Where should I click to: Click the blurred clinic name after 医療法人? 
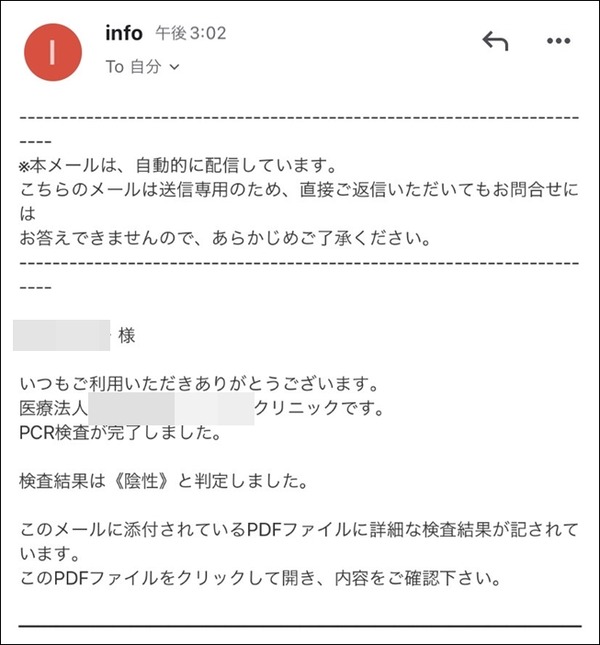(171, 408)
